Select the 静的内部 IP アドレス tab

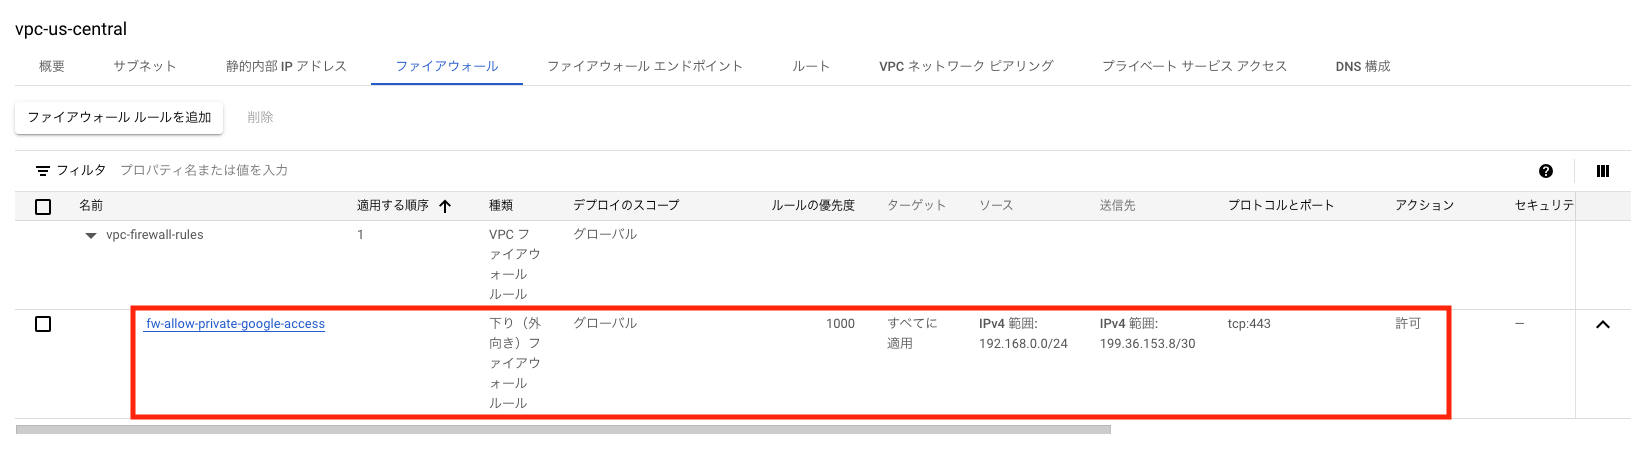[x=286, y=66]
